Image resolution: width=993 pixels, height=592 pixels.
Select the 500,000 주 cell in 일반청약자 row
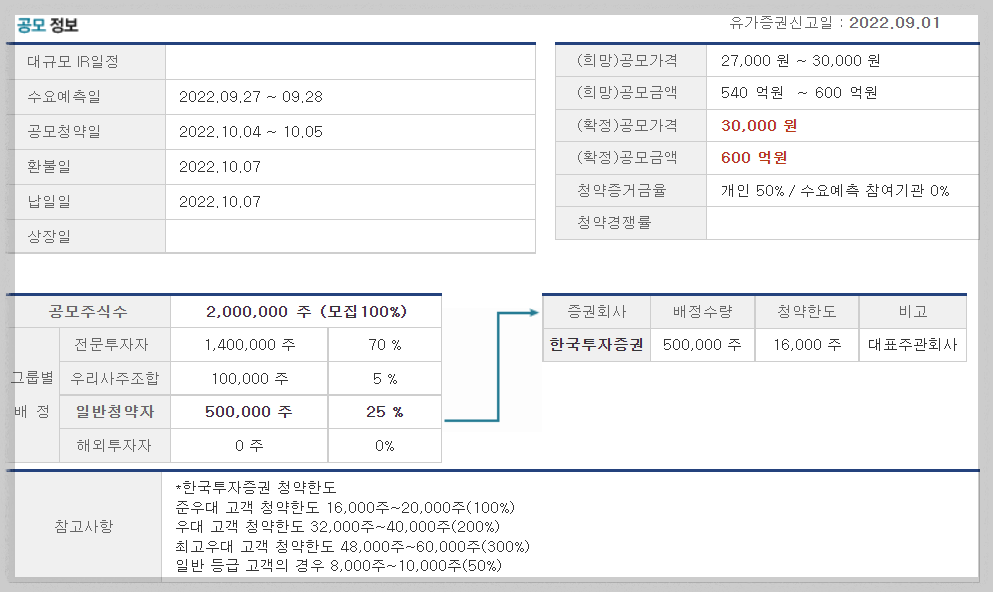pyautogui.click(x=248, y=412)
